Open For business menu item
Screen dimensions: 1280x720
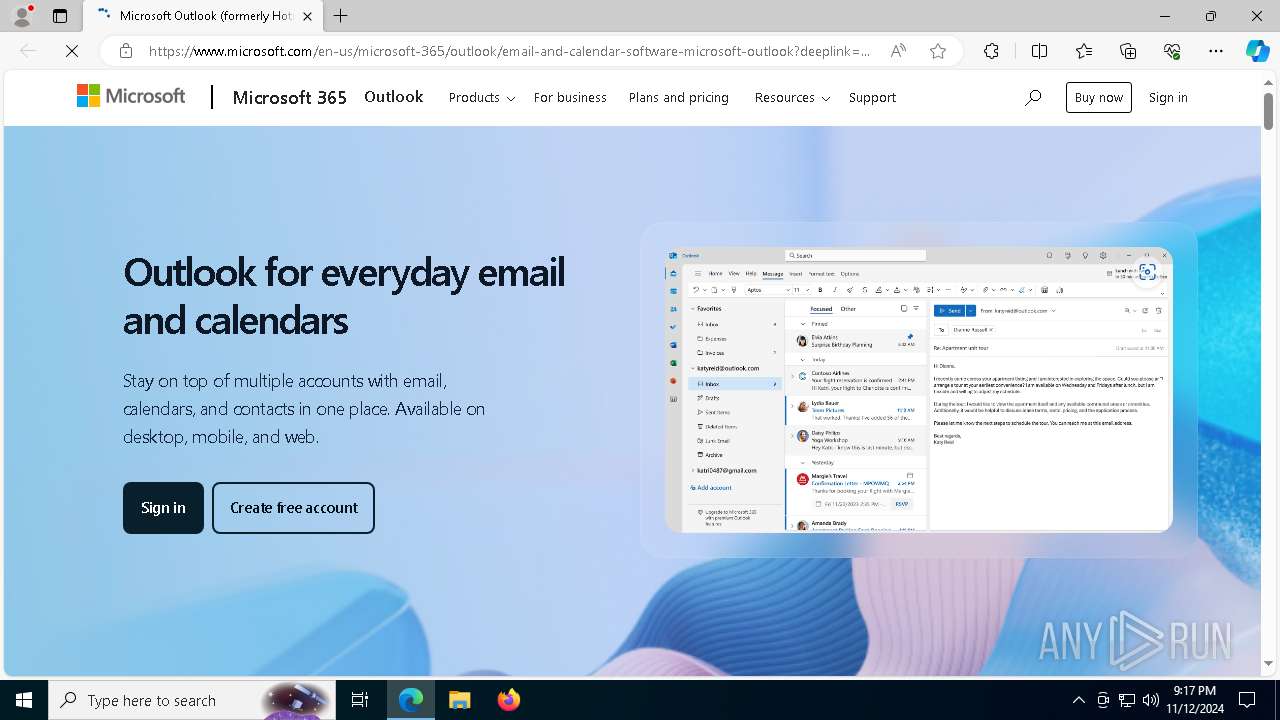[x=570, y=97]
